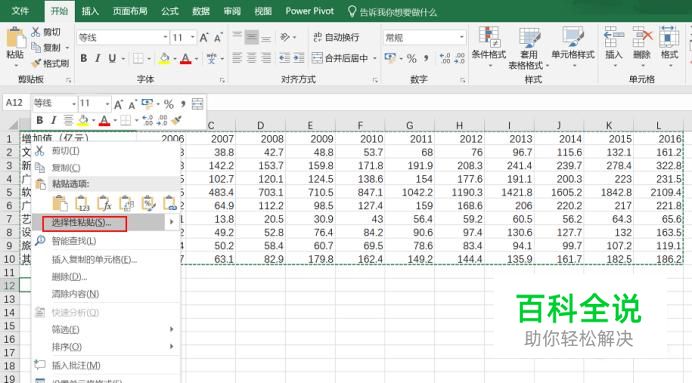Viewport: 692px width, 383px height.
Task: Switch to the Formulas (公式) tab
Action: click(170, 11)
